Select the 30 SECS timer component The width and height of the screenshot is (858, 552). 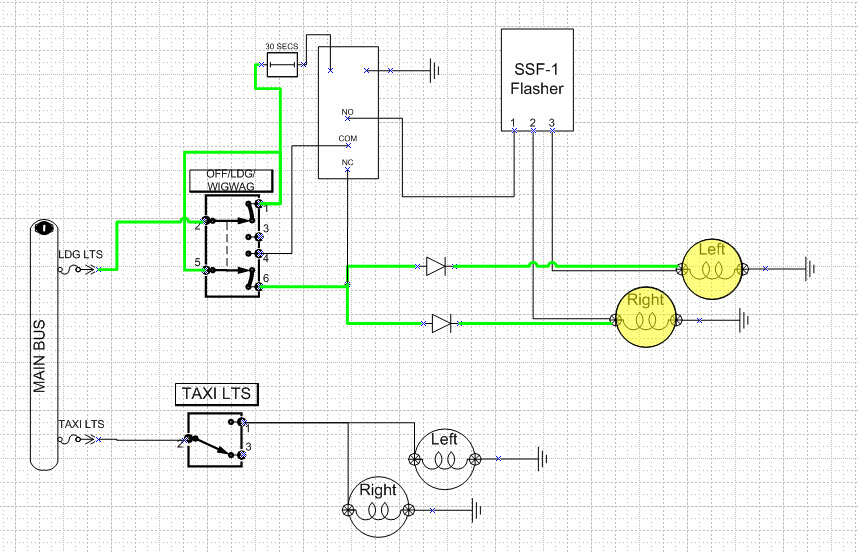[x=280, y=67]
